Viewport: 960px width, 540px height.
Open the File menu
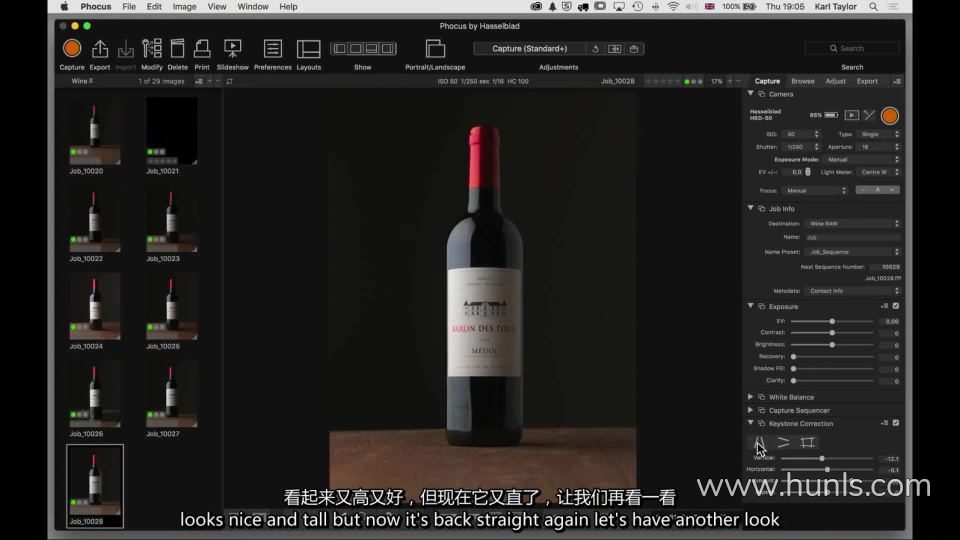pos(129,7)
